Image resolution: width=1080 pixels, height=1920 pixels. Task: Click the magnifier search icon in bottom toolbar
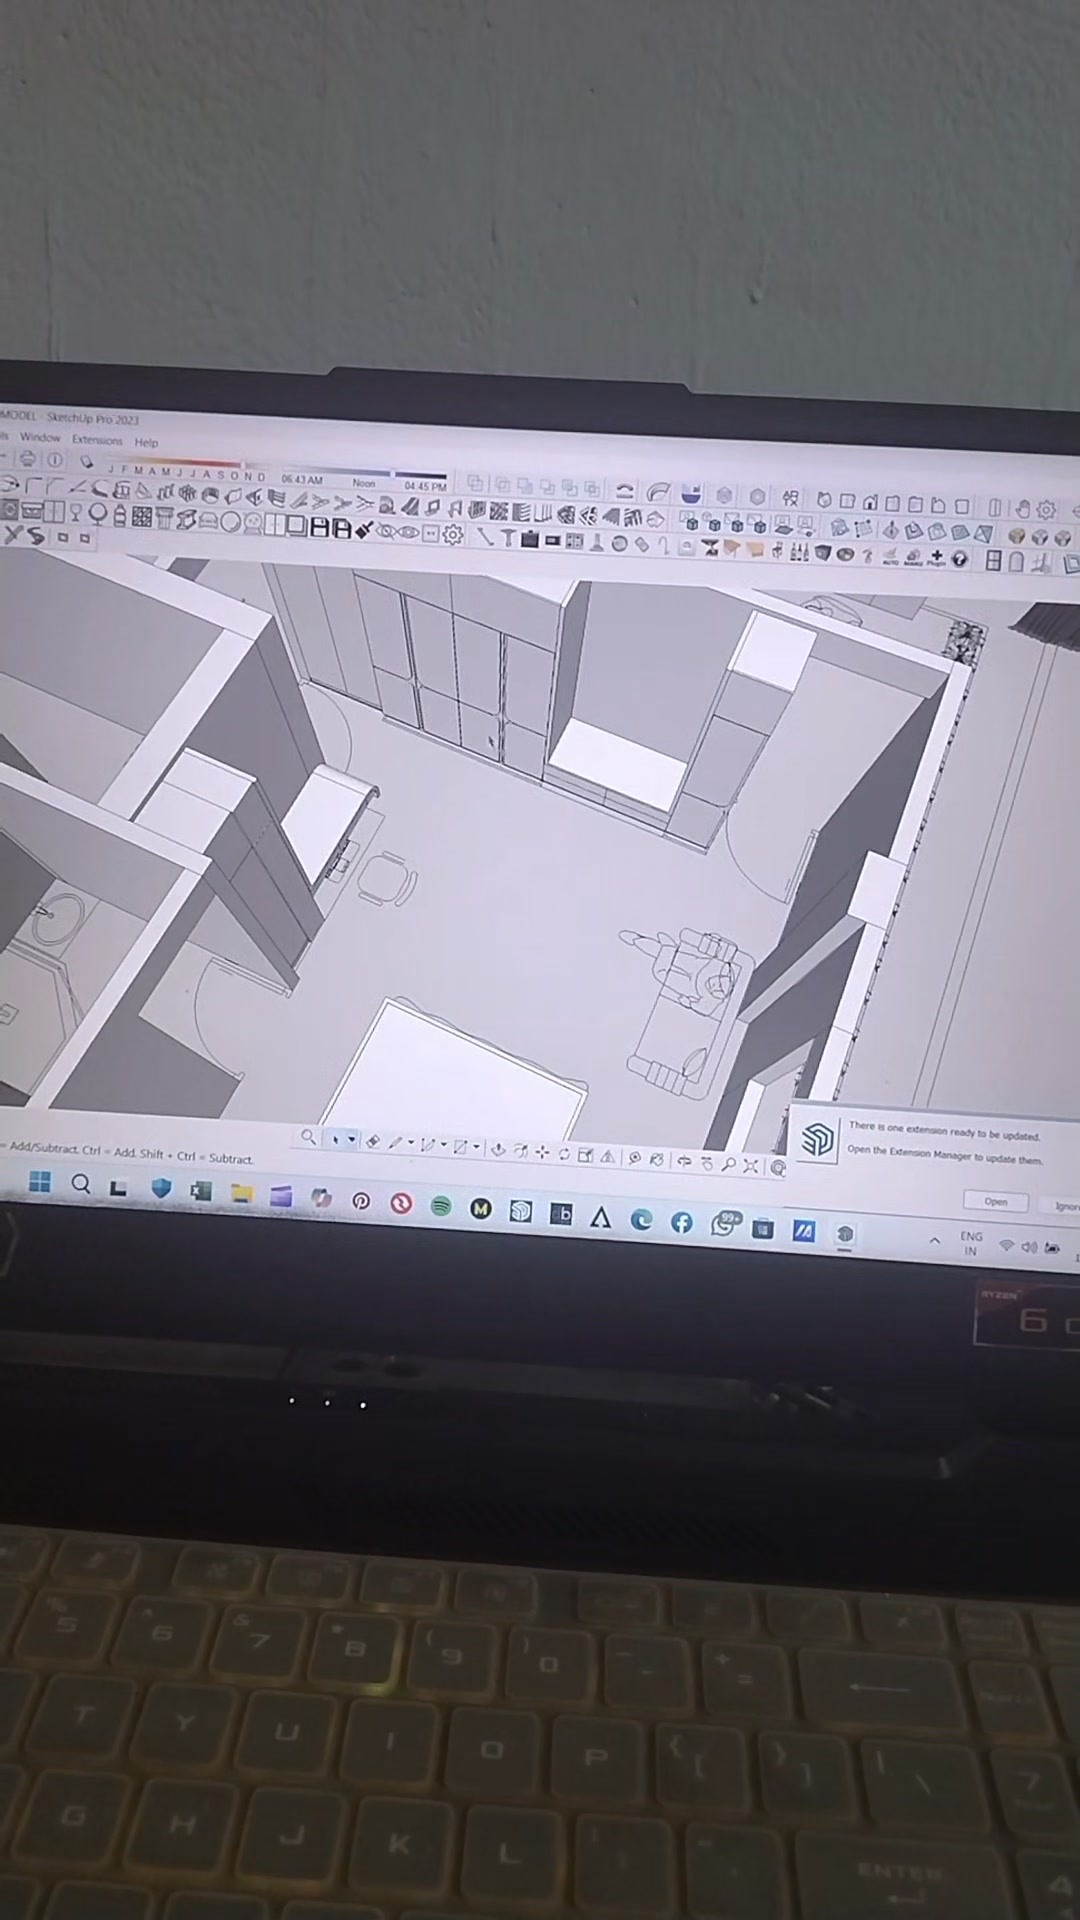click(308, 1137)
